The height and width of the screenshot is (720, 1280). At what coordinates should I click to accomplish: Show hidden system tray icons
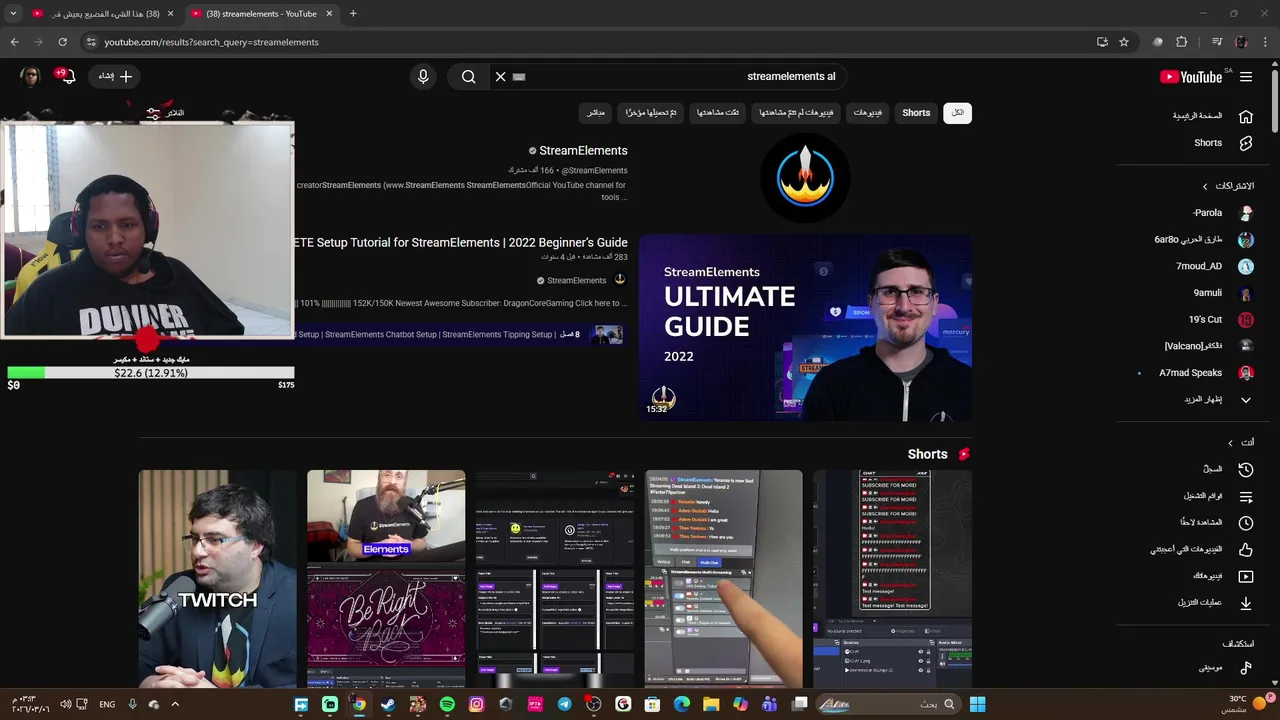[x=175, y=704]
